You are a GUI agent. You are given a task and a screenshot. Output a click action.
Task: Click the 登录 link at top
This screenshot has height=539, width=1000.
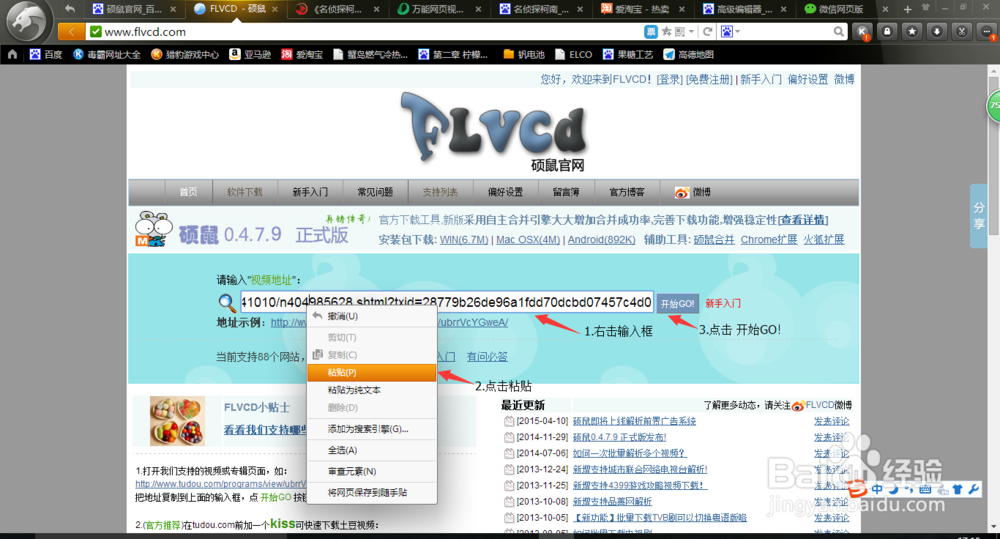(x=670, y=79)
